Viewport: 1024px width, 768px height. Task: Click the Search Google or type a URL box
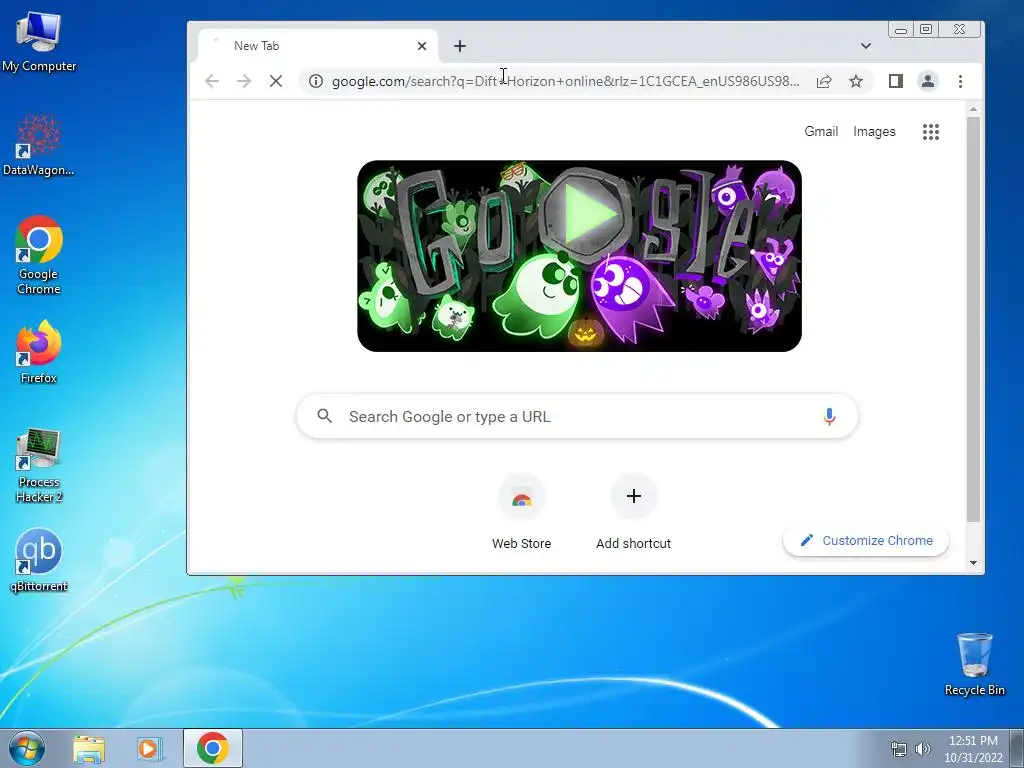(577, 416)
